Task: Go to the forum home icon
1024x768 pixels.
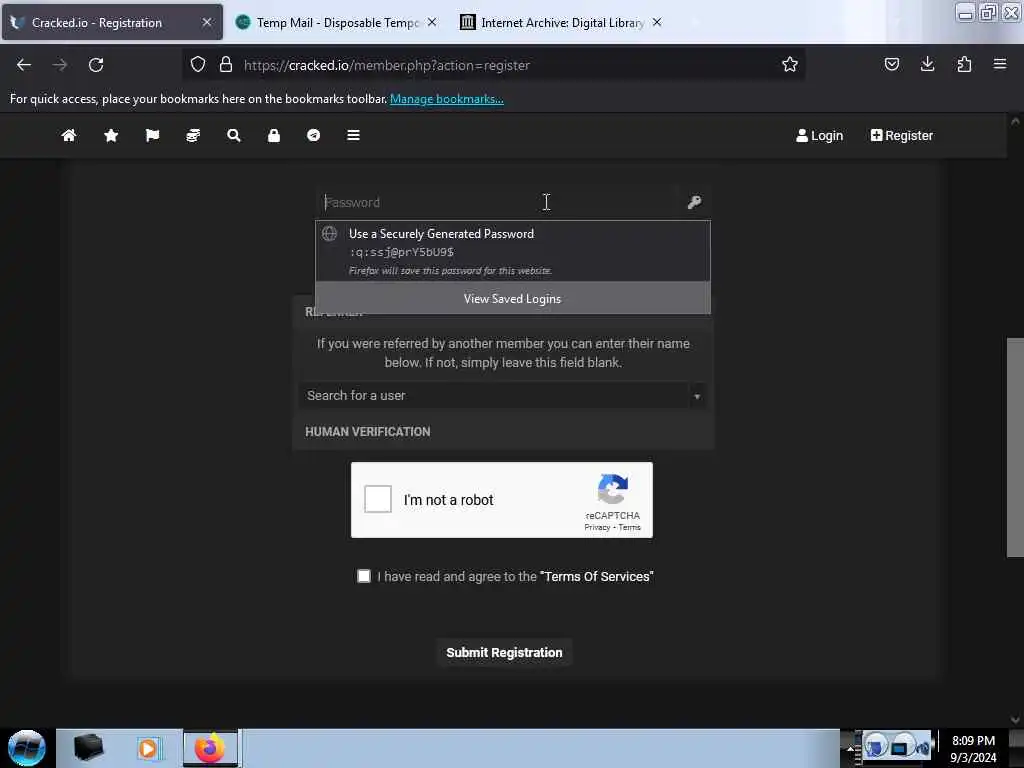Action: (x=69, y=135)
